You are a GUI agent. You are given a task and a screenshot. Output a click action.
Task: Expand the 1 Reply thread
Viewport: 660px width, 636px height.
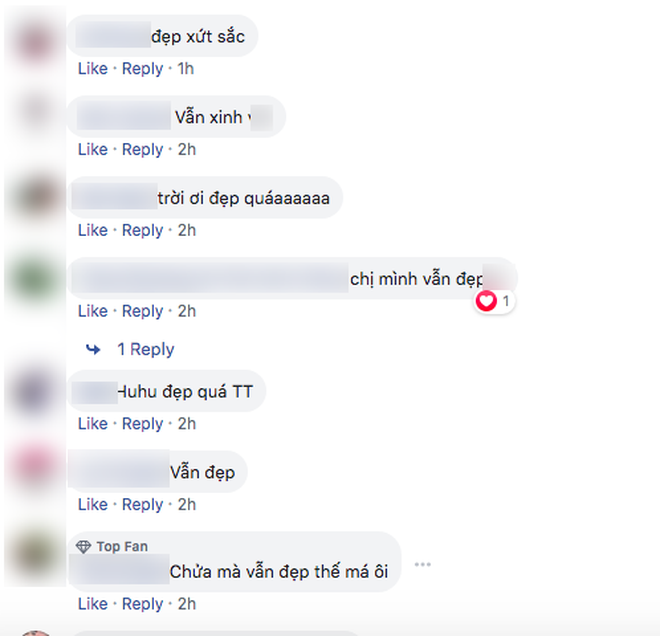pos(146,349)
